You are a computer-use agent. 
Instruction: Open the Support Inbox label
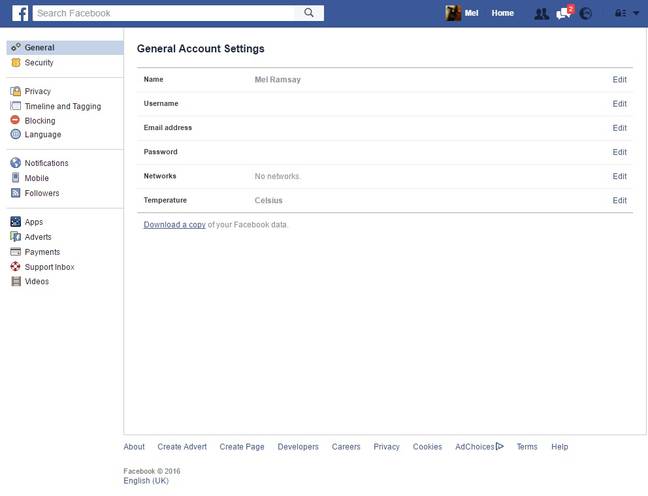click(50, 267)
